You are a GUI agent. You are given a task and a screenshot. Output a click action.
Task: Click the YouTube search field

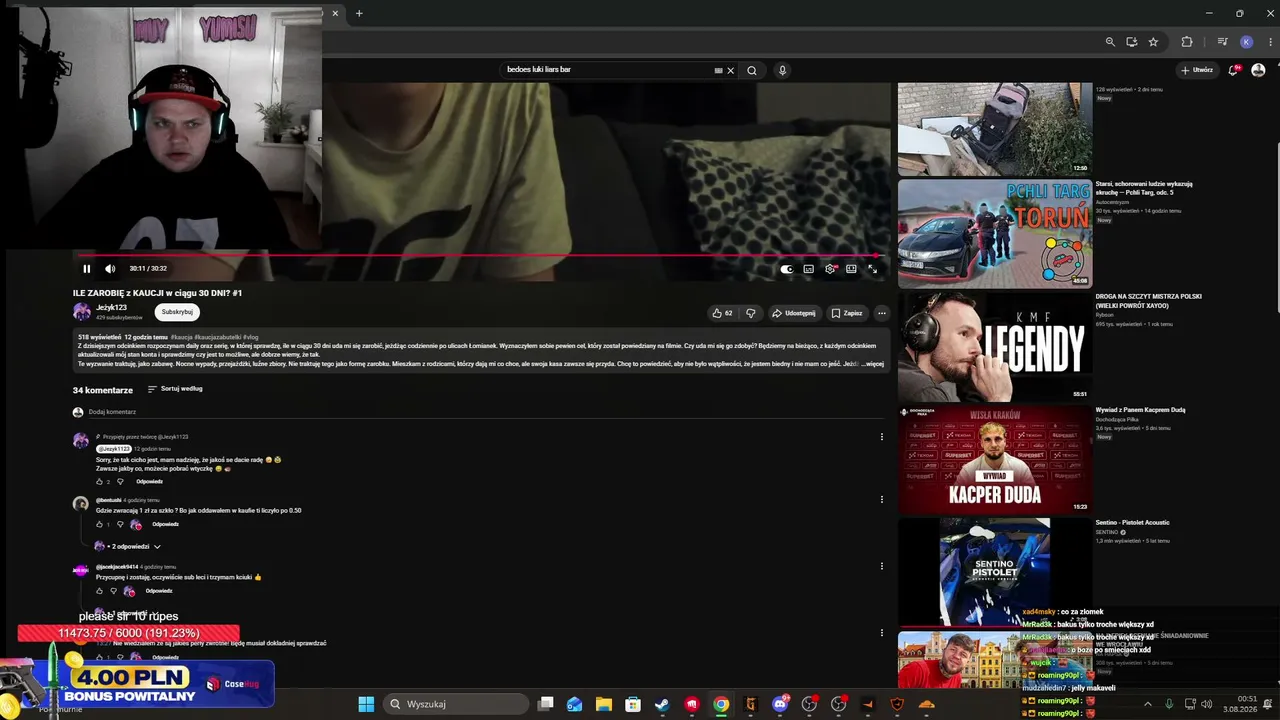coord(608,70)
